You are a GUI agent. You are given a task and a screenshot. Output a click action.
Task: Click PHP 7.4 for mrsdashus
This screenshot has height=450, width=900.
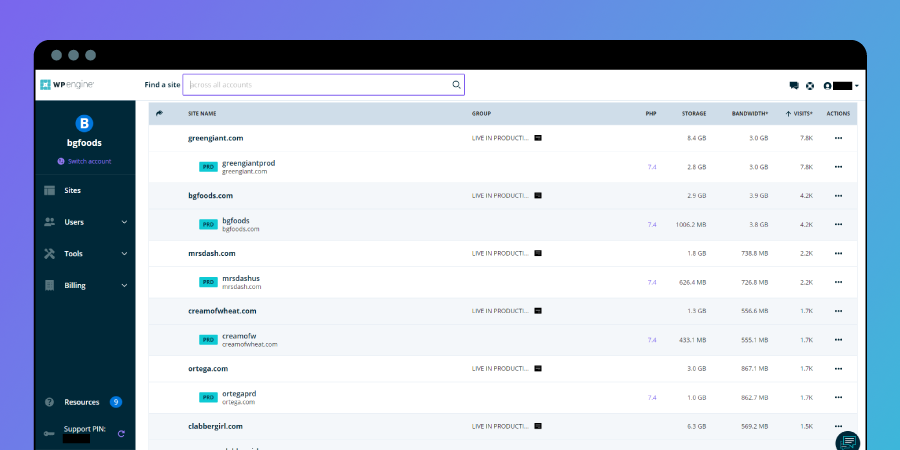pyautogui.click(x=652, y=282)
